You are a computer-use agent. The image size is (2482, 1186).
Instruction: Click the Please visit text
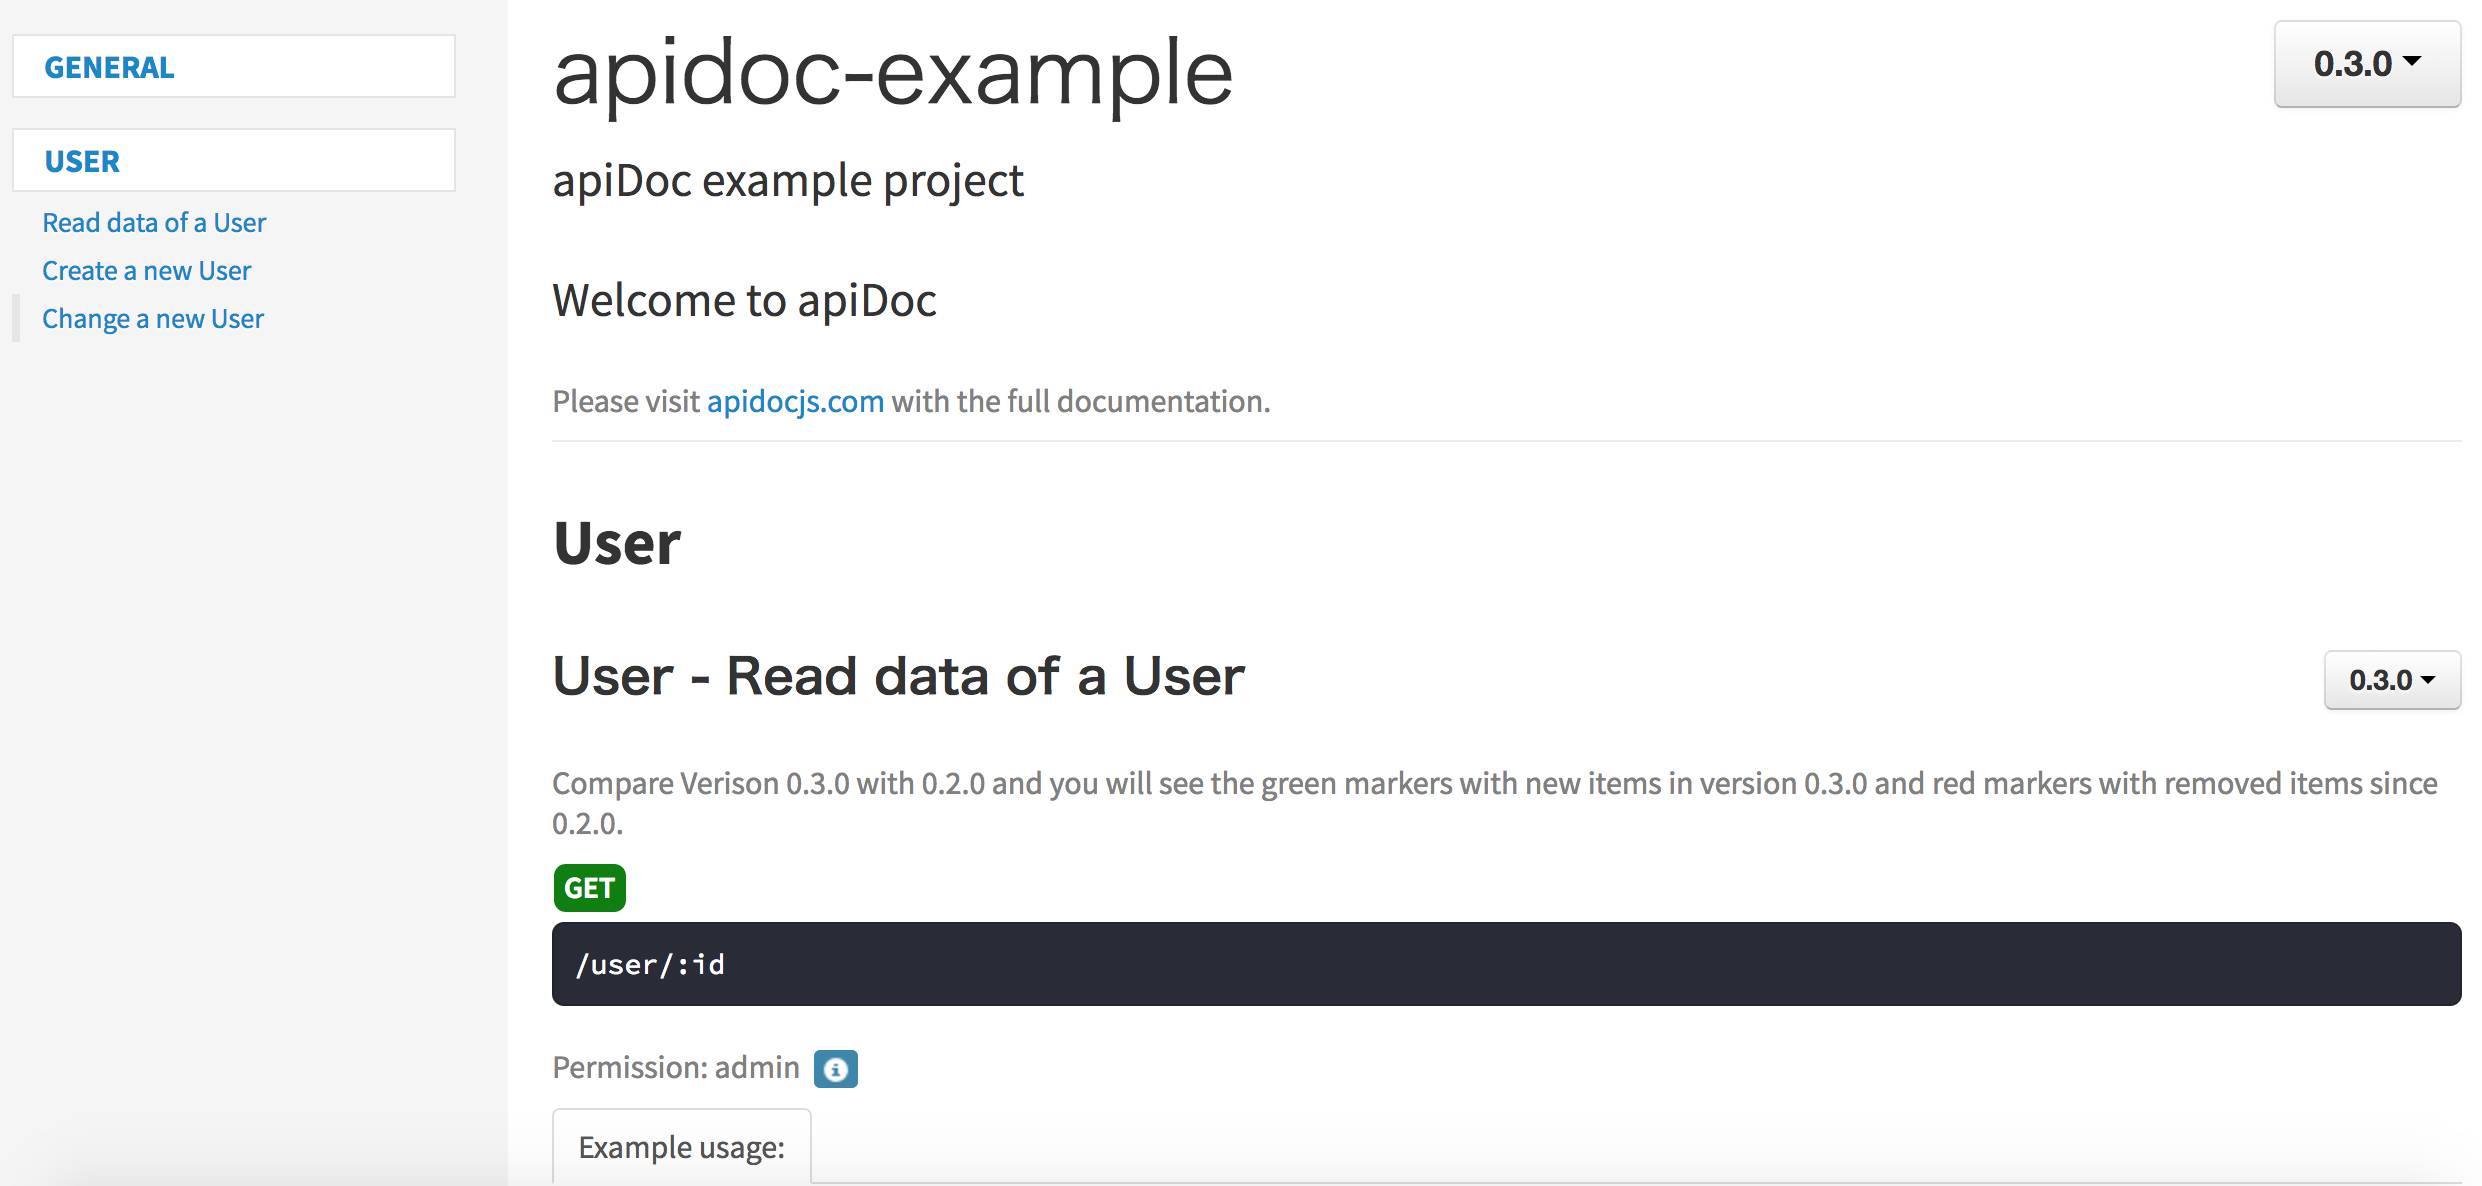[626, 401]
